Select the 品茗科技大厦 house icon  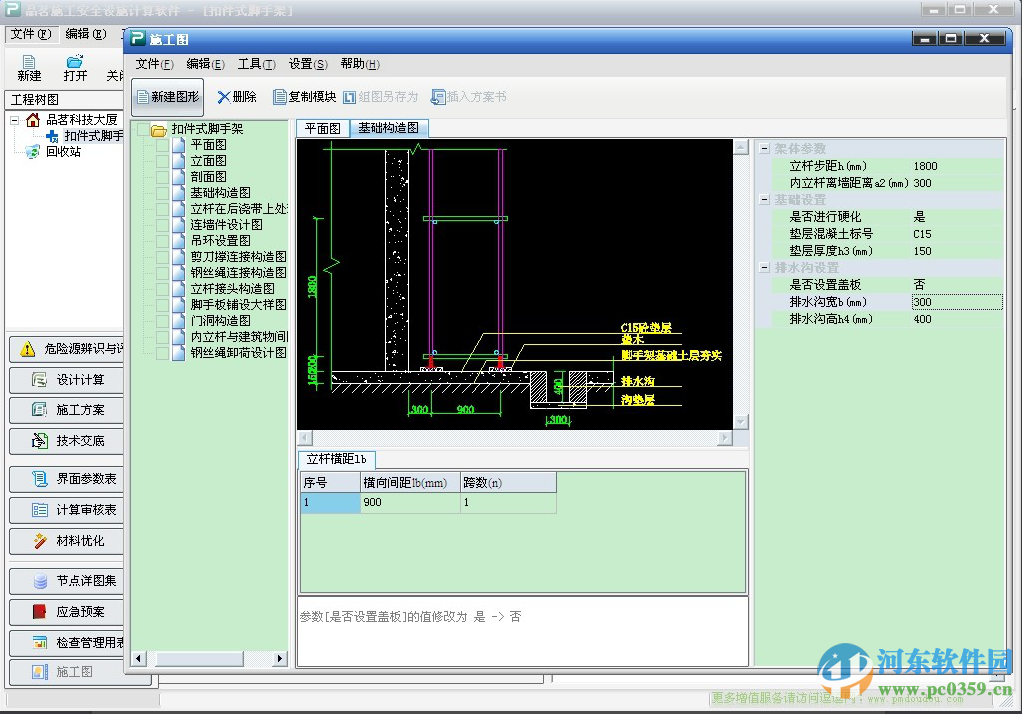click(33, 119)
